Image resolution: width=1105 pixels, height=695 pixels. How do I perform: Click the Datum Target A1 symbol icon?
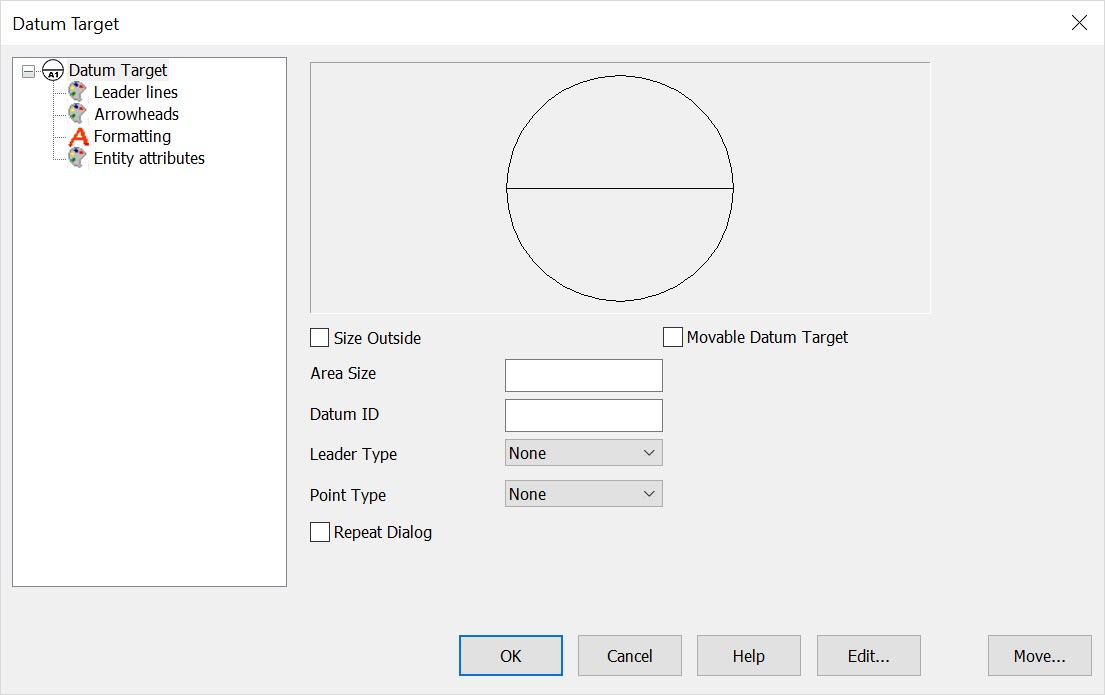(x=53, y=70)
